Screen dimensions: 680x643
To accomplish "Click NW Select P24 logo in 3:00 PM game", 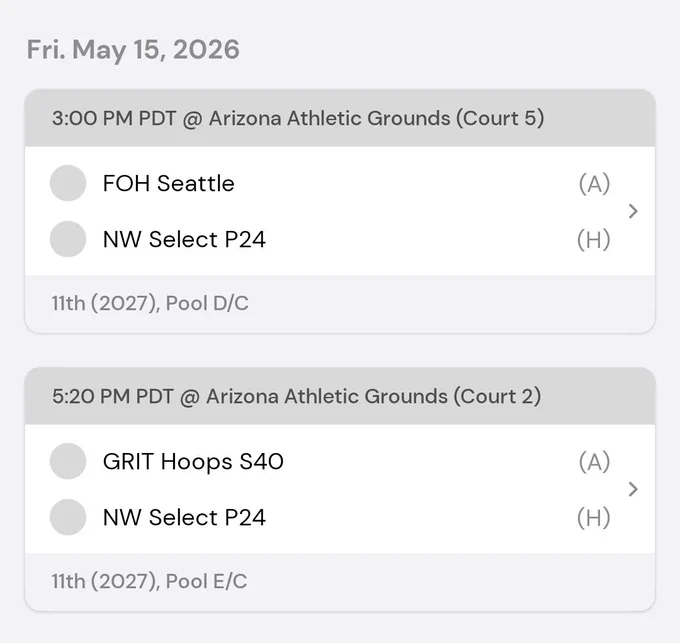I will (x=68, y=239).
